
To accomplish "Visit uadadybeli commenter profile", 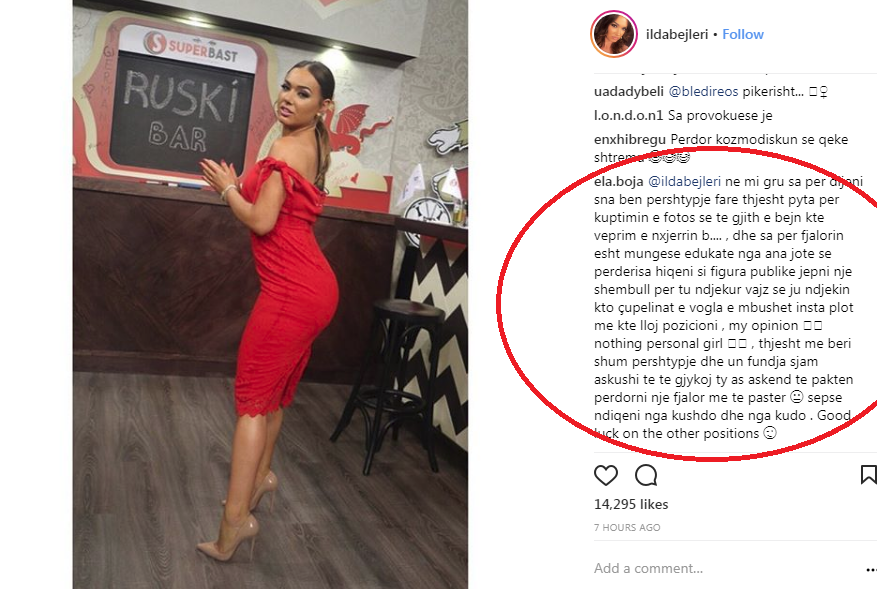I will (x=629, y=91).
